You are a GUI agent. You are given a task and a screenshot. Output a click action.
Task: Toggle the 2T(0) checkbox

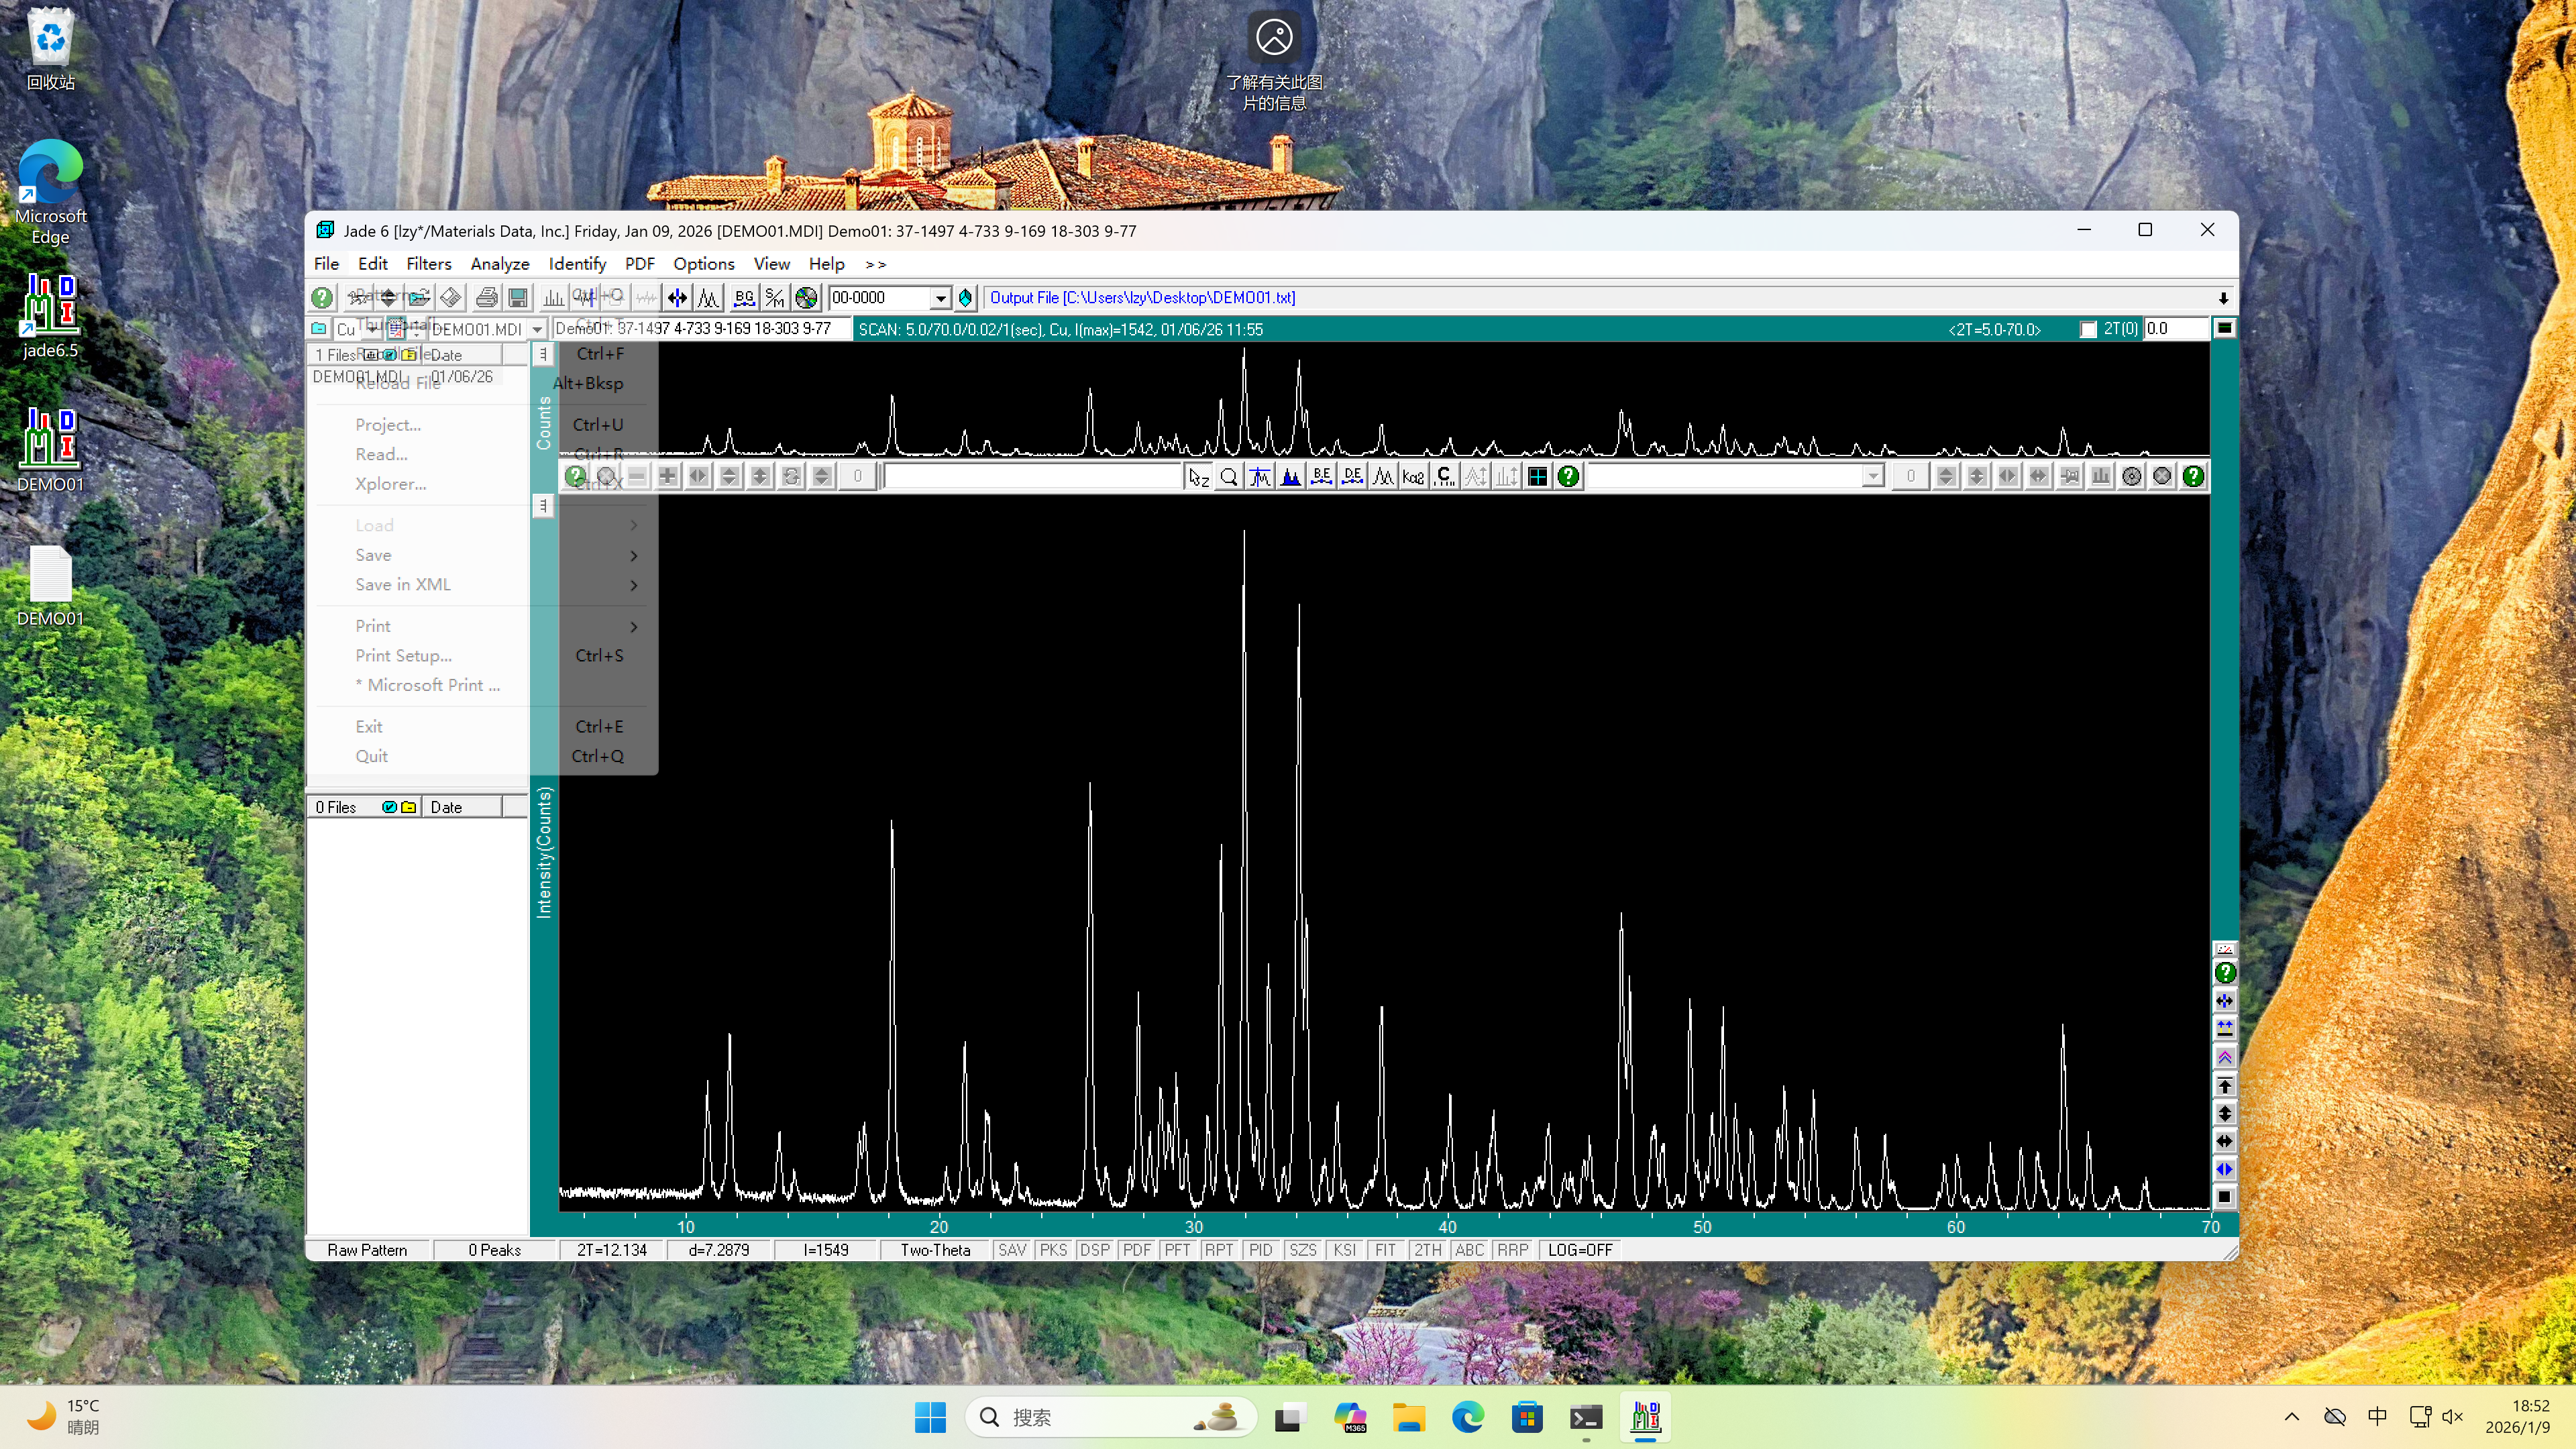point(2088,329)
